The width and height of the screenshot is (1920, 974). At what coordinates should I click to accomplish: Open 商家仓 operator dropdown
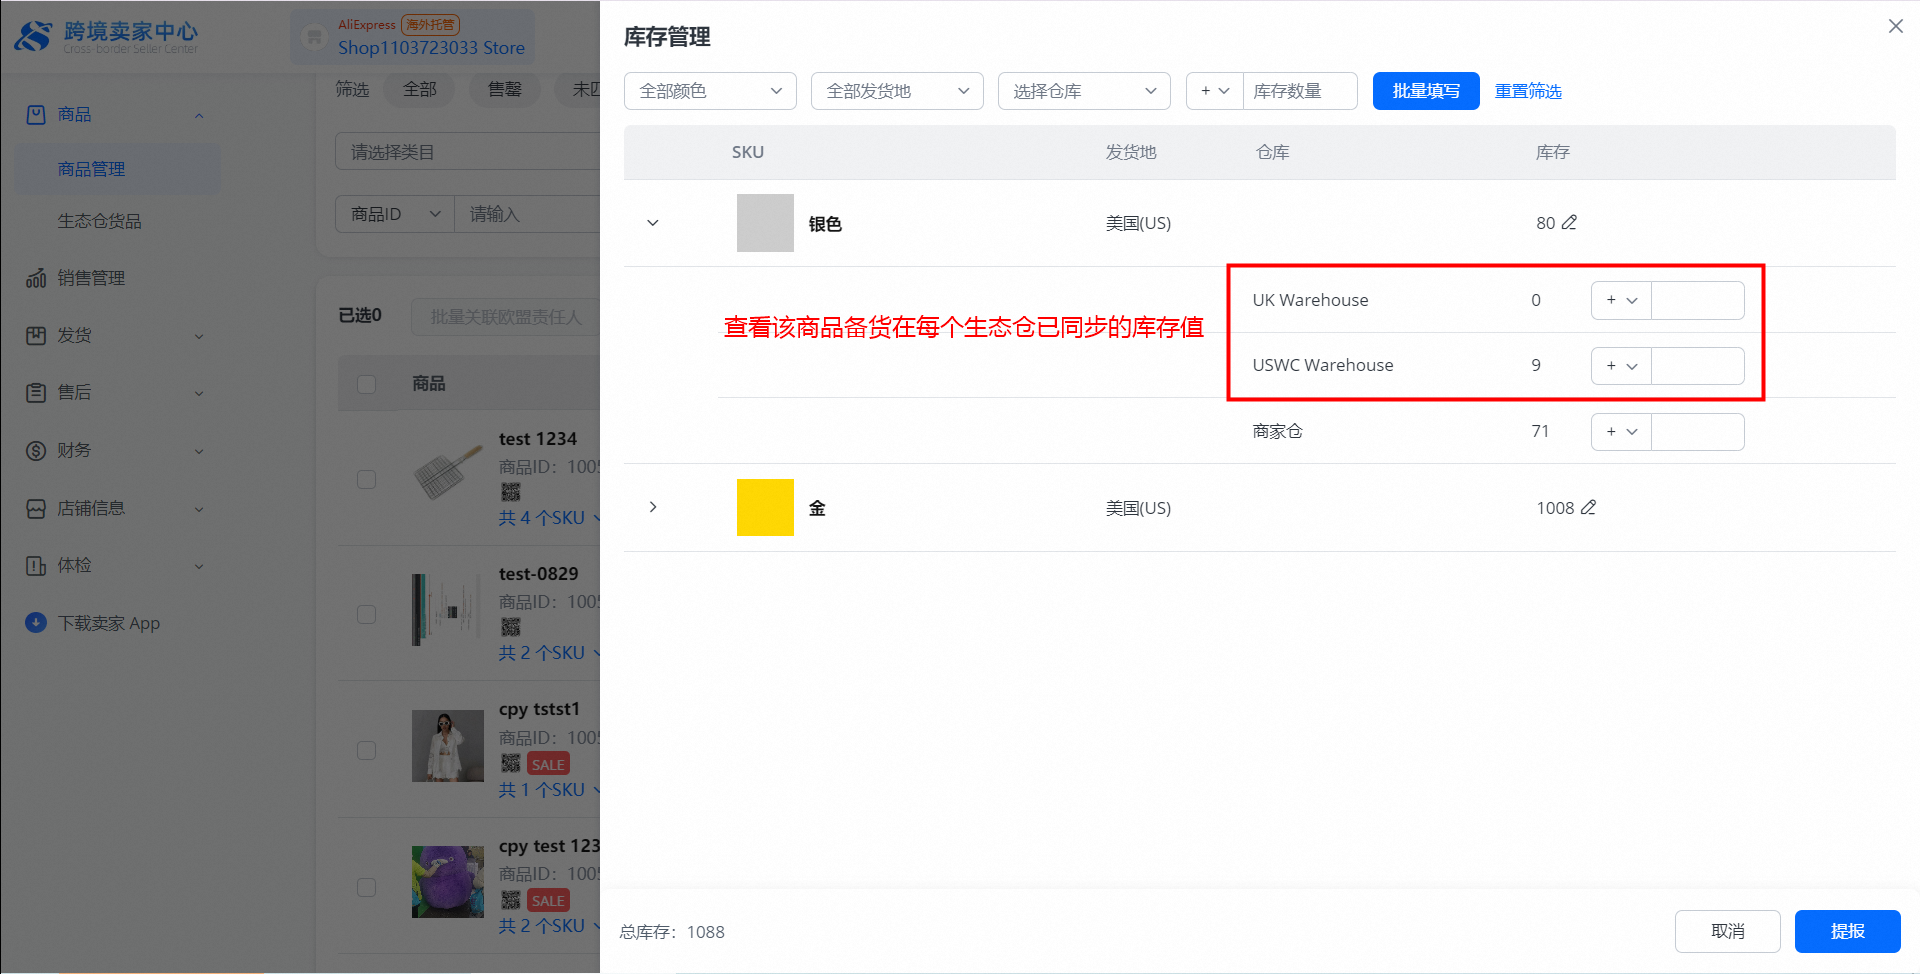point(1621,432)
